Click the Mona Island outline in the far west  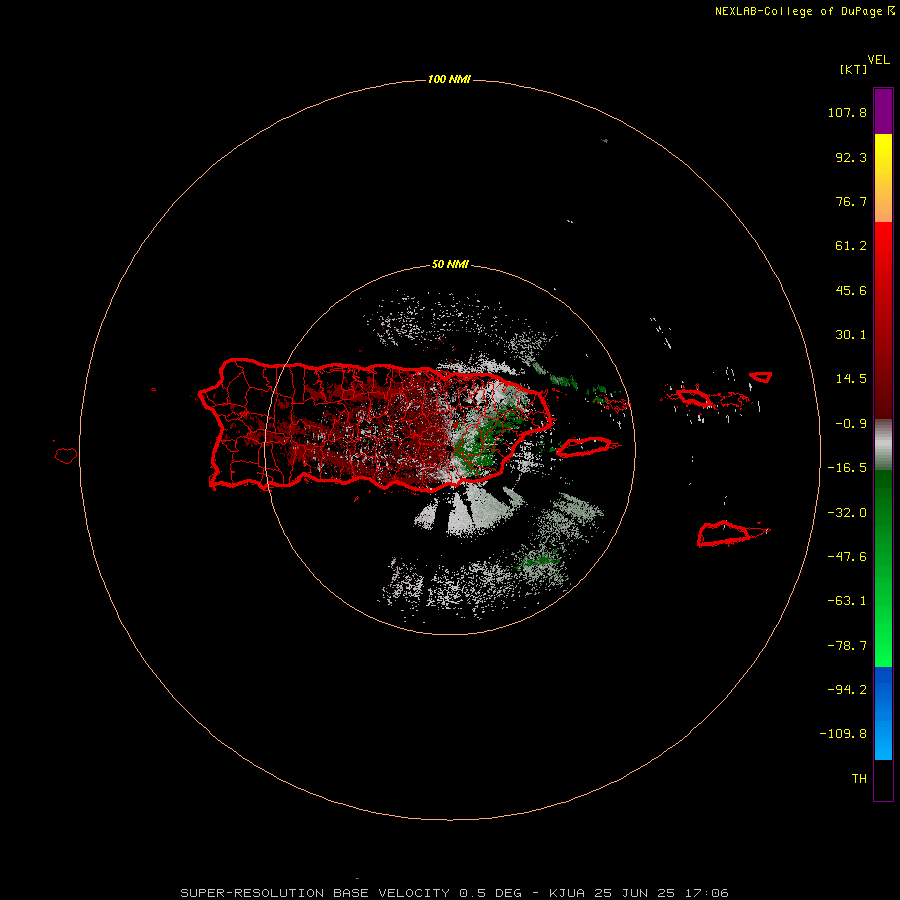(66, 456)
